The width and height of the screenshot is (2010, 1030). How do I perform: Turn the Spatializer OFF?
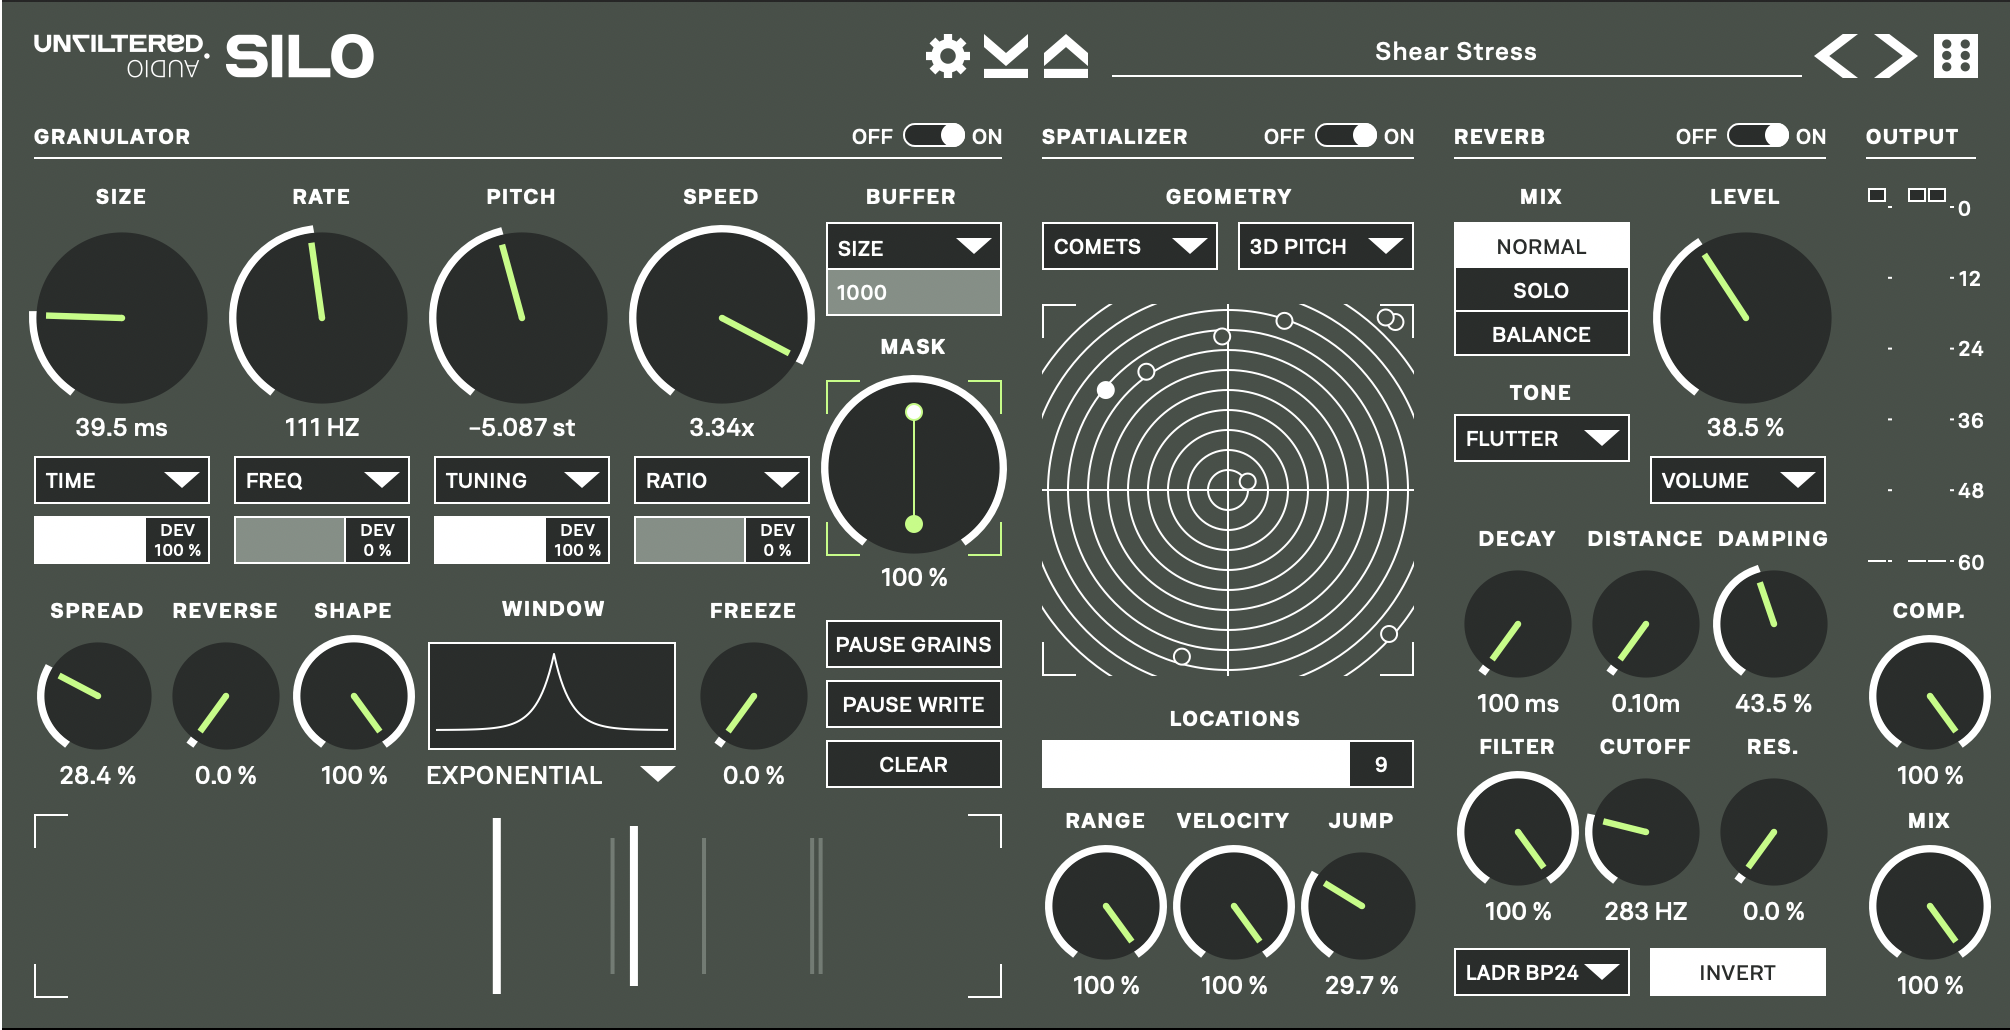pyautogui.click(x=1345, y=136)
